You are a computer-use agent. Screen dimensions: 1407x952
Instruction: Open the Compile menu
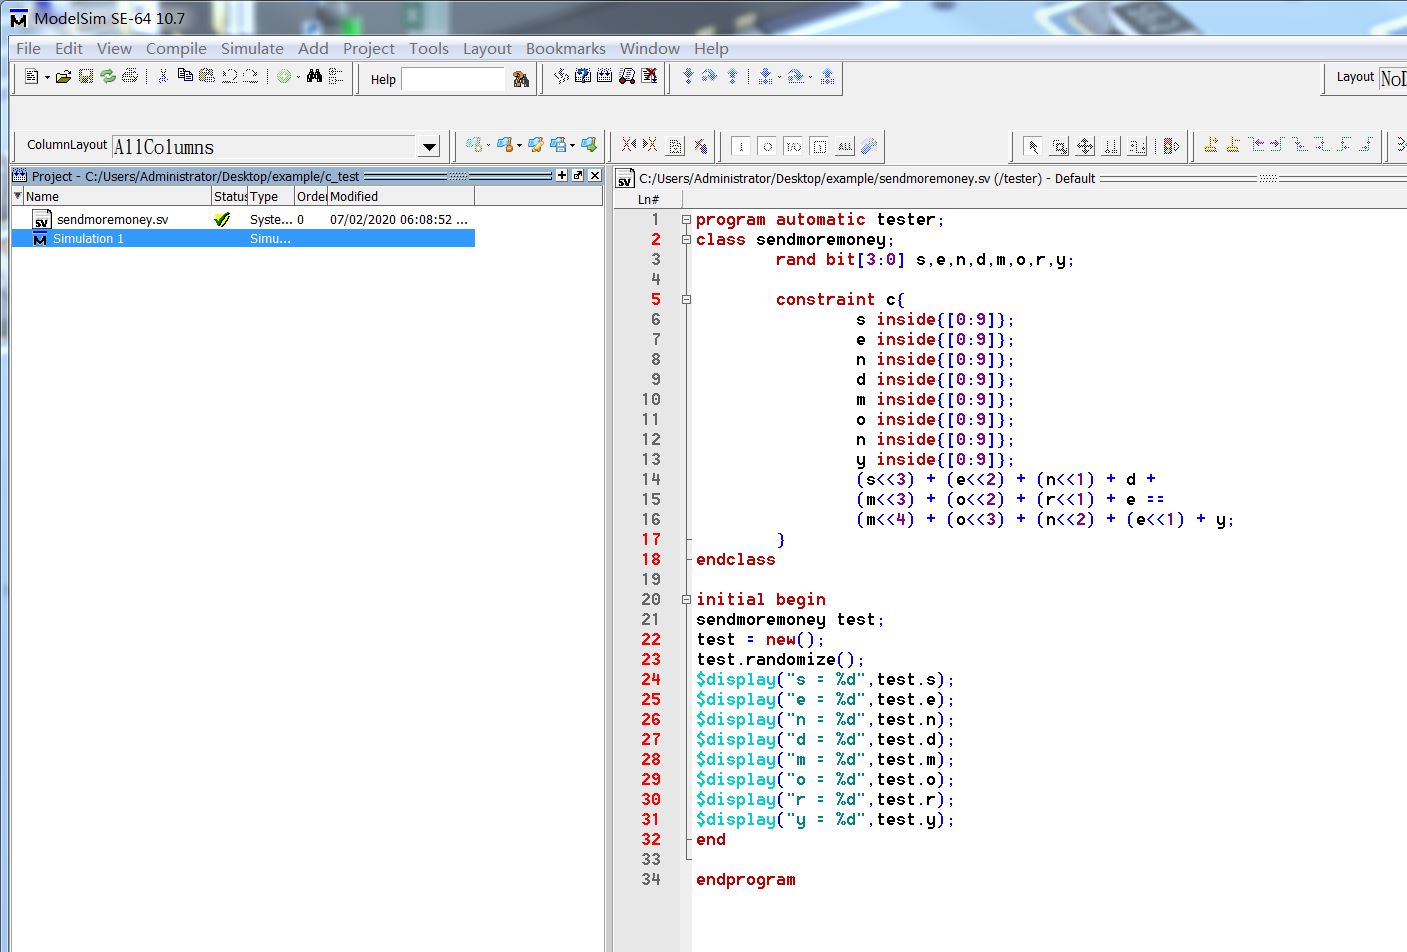pos(176,48)
